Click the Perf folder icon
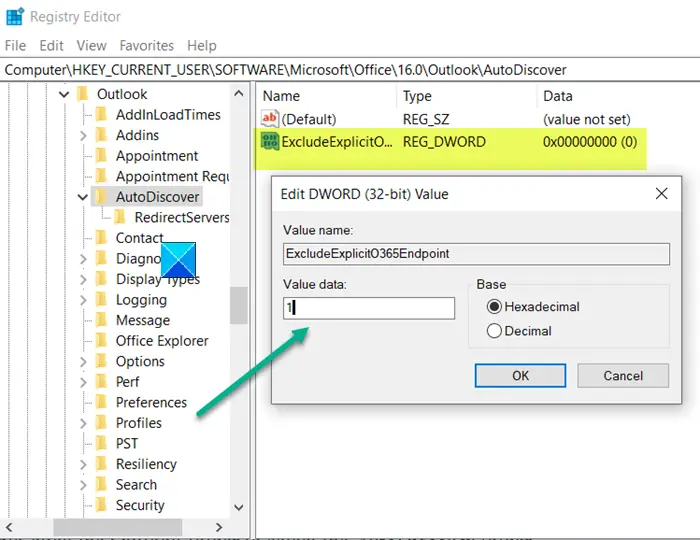Image resolution: width=700 pixels, height=540 pixels. [102, 382]
